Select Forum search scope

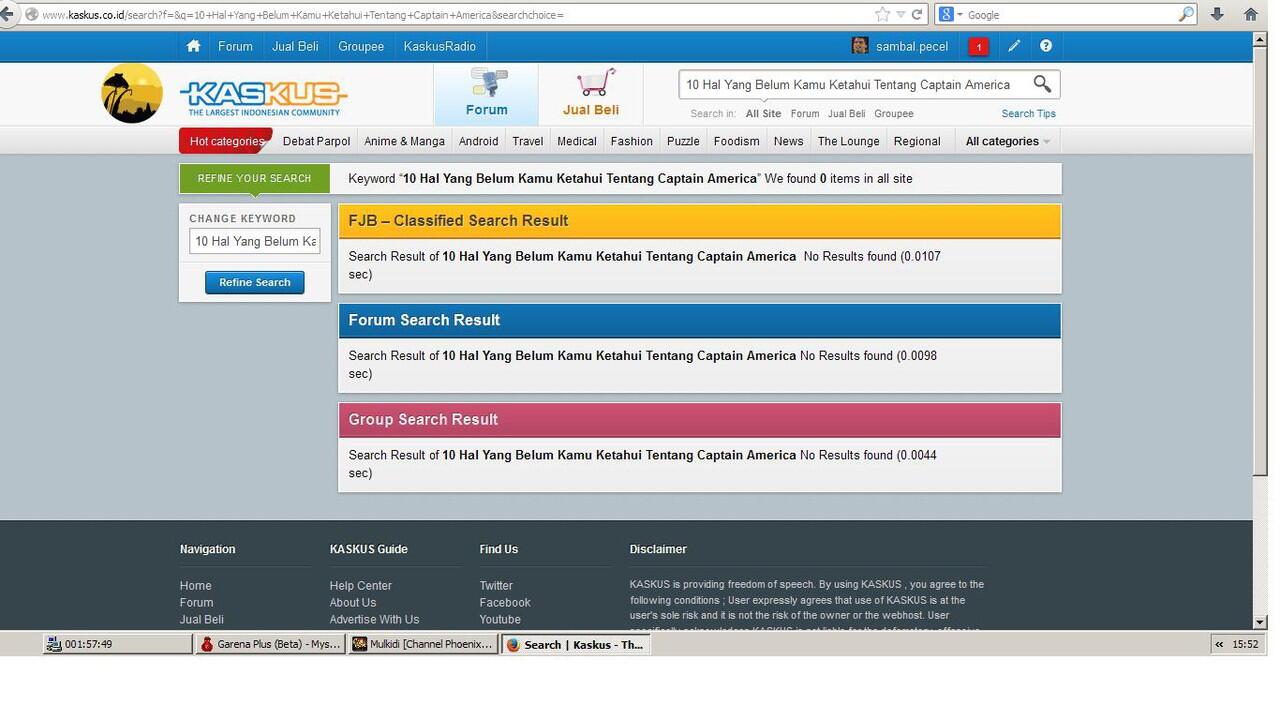(x=805, y=114)
